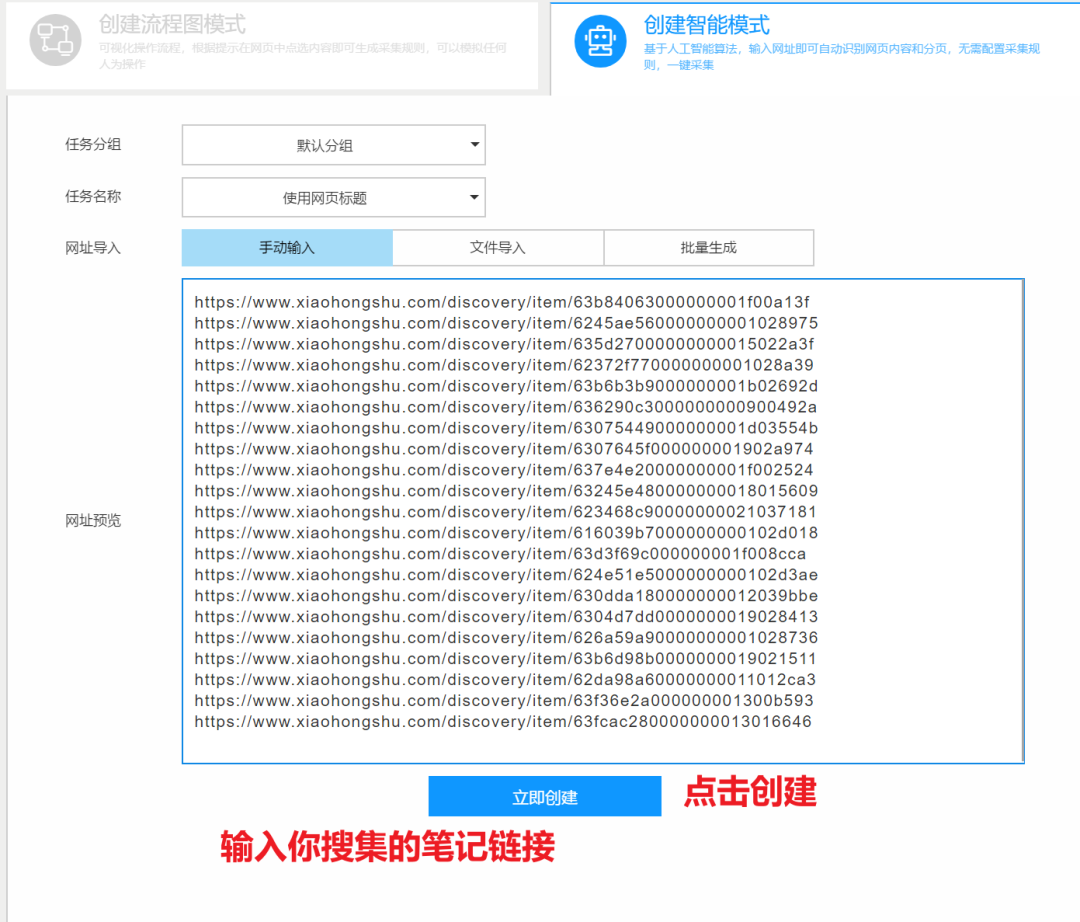Switch to the 文件导入 tab
Viewport: 1080px width, 922px height.
pos(498,247)
